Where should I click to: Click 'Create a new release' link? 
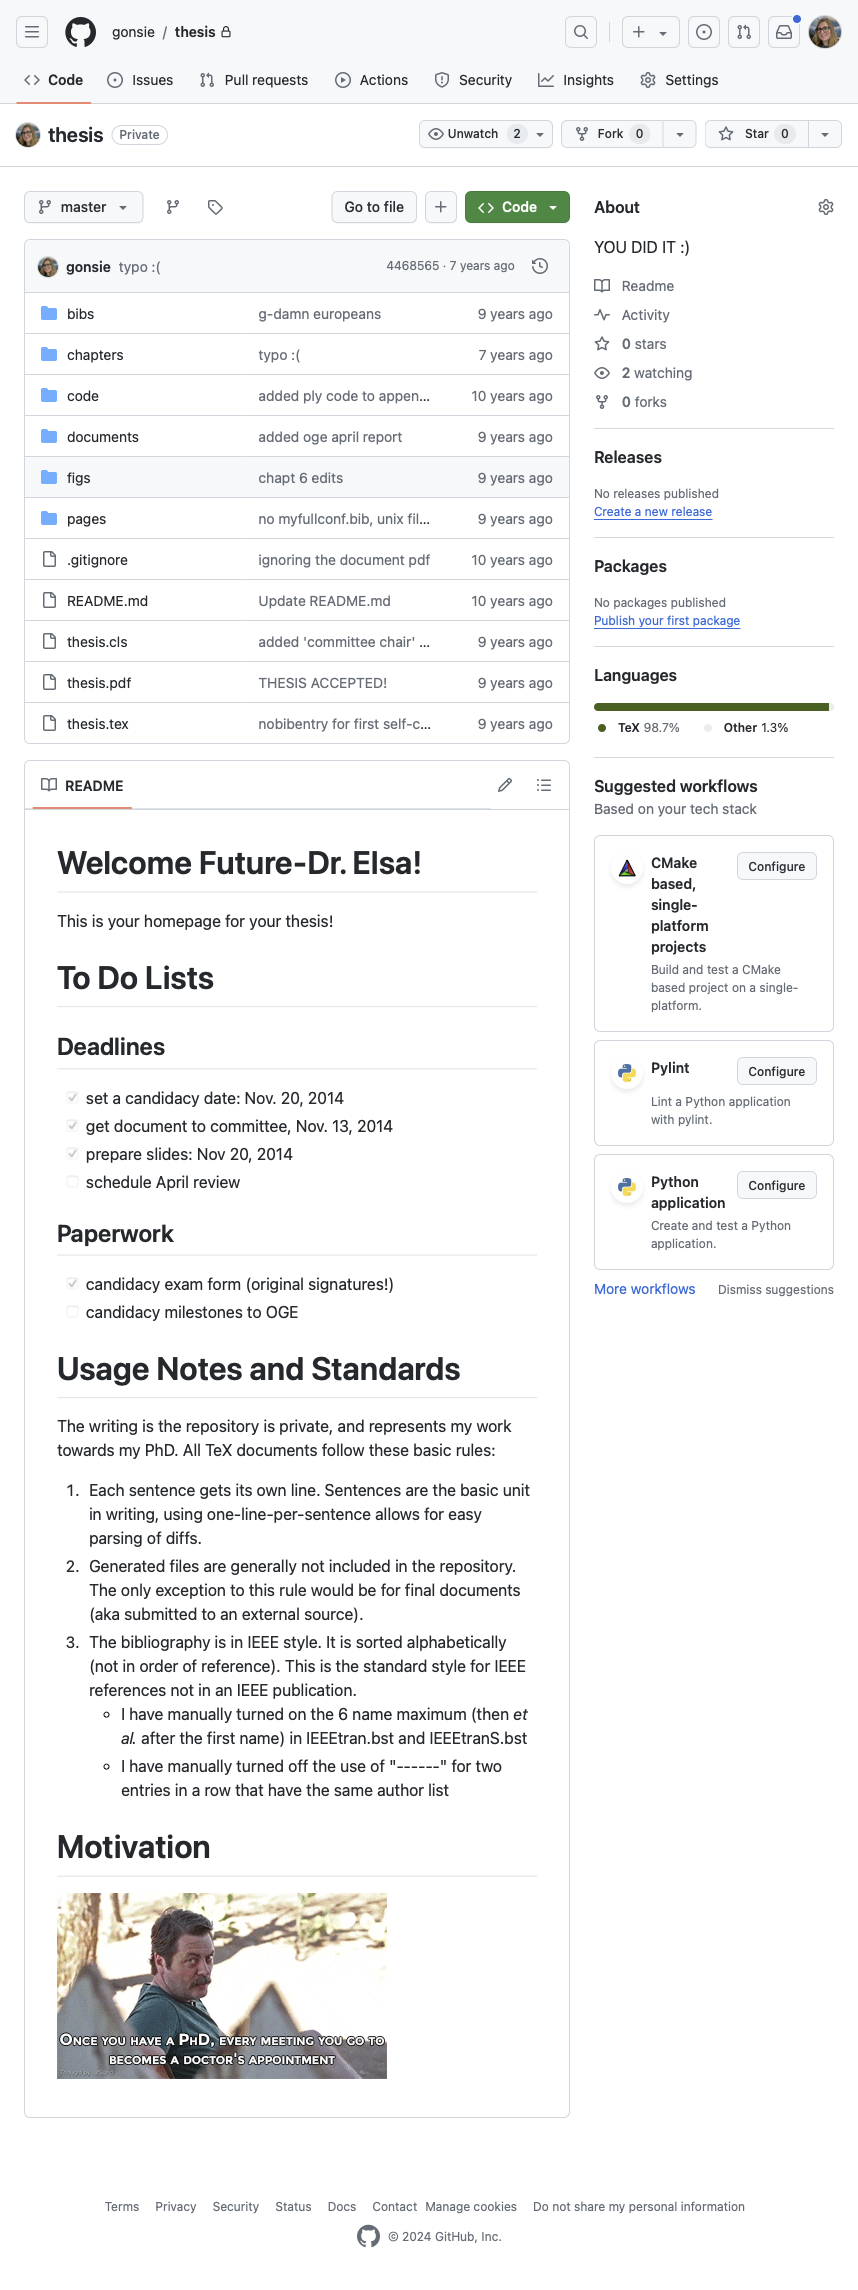653,512
